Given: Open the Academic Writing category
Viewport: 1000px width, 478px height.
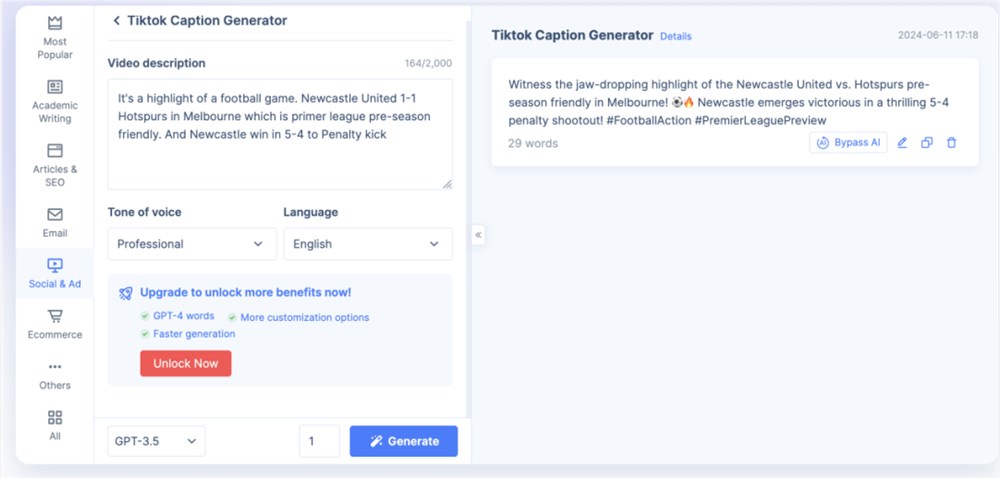Looking at the screenshot, I should (x=55, y=100).
